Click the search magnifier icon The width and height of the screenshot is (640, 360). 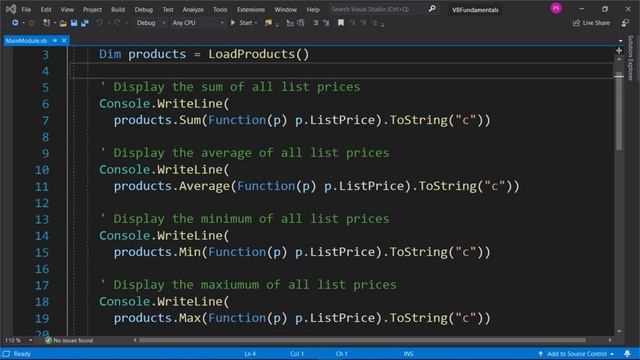(432, 9)
